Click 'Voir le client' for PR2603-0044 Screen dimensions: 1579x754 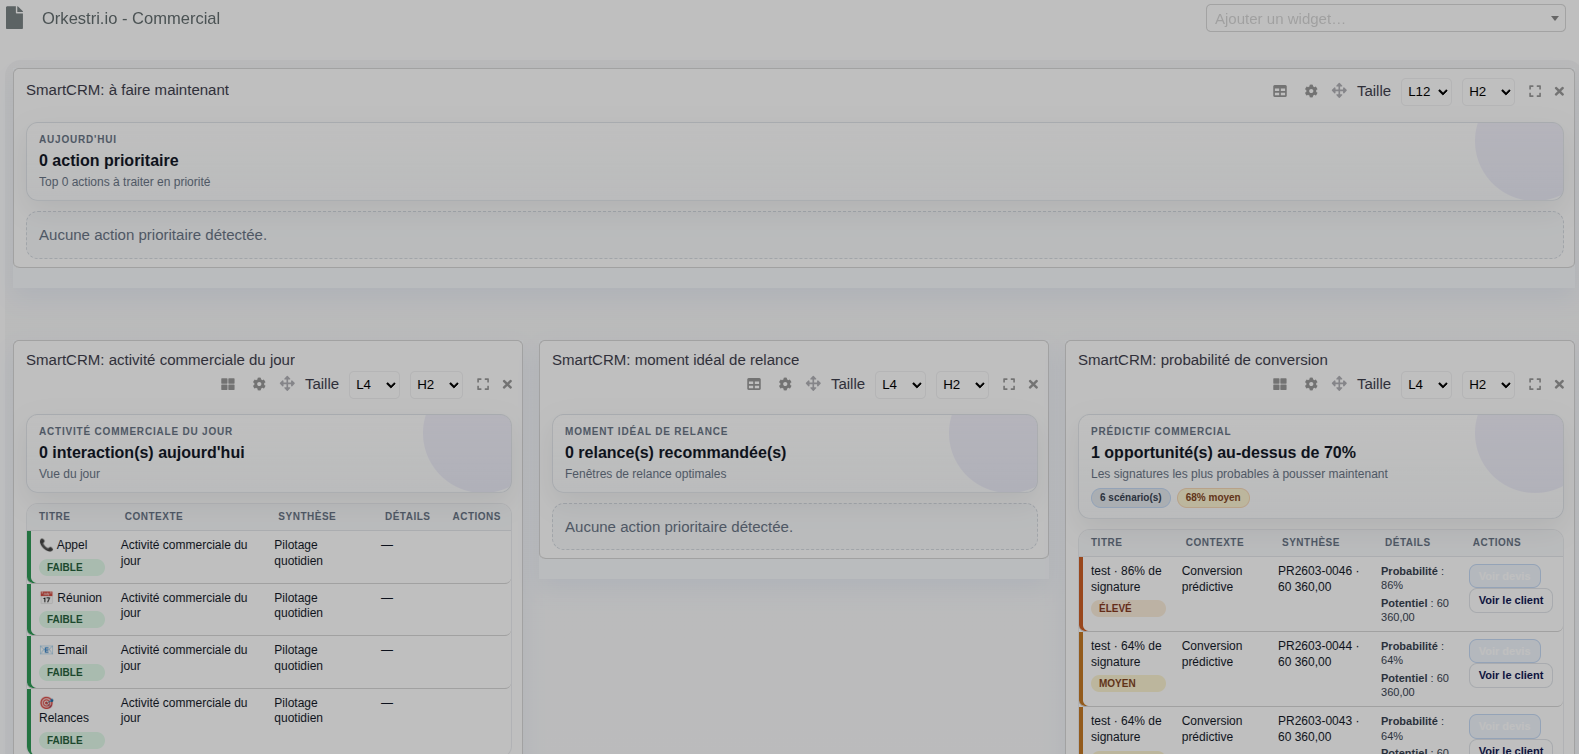coord(1511,676)
